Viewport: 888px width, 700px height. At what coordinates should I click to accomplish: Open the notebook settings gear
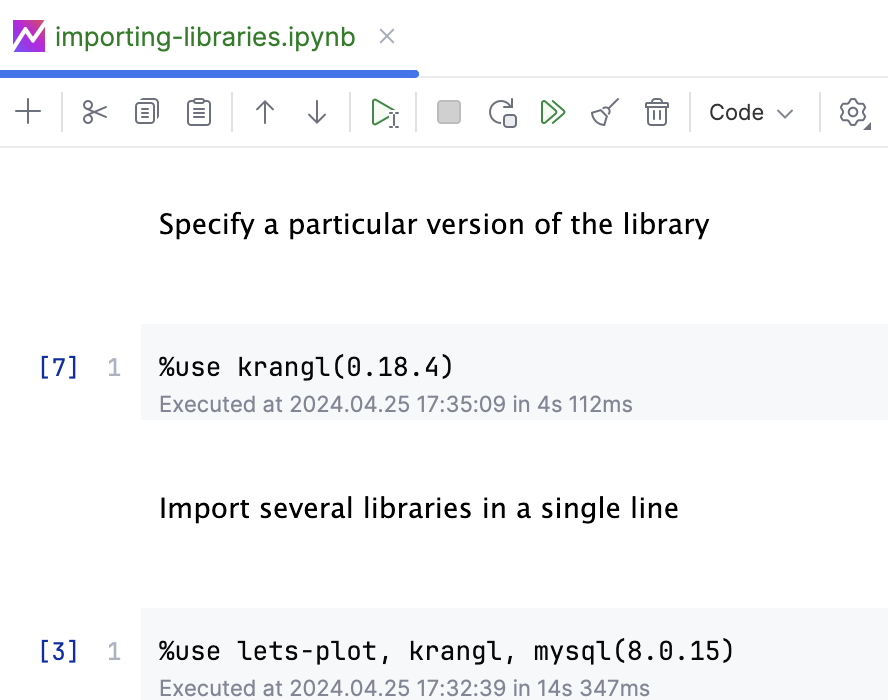pos(853,112)
